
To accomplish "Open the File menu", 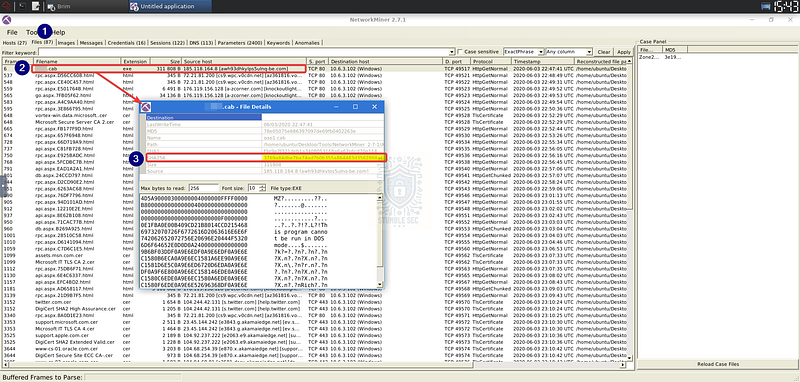I will 12,32.
